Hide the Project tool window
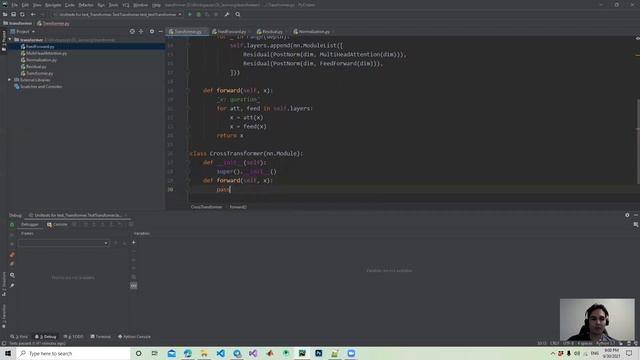This screenshot has height=360, width=640. point(160,31)
